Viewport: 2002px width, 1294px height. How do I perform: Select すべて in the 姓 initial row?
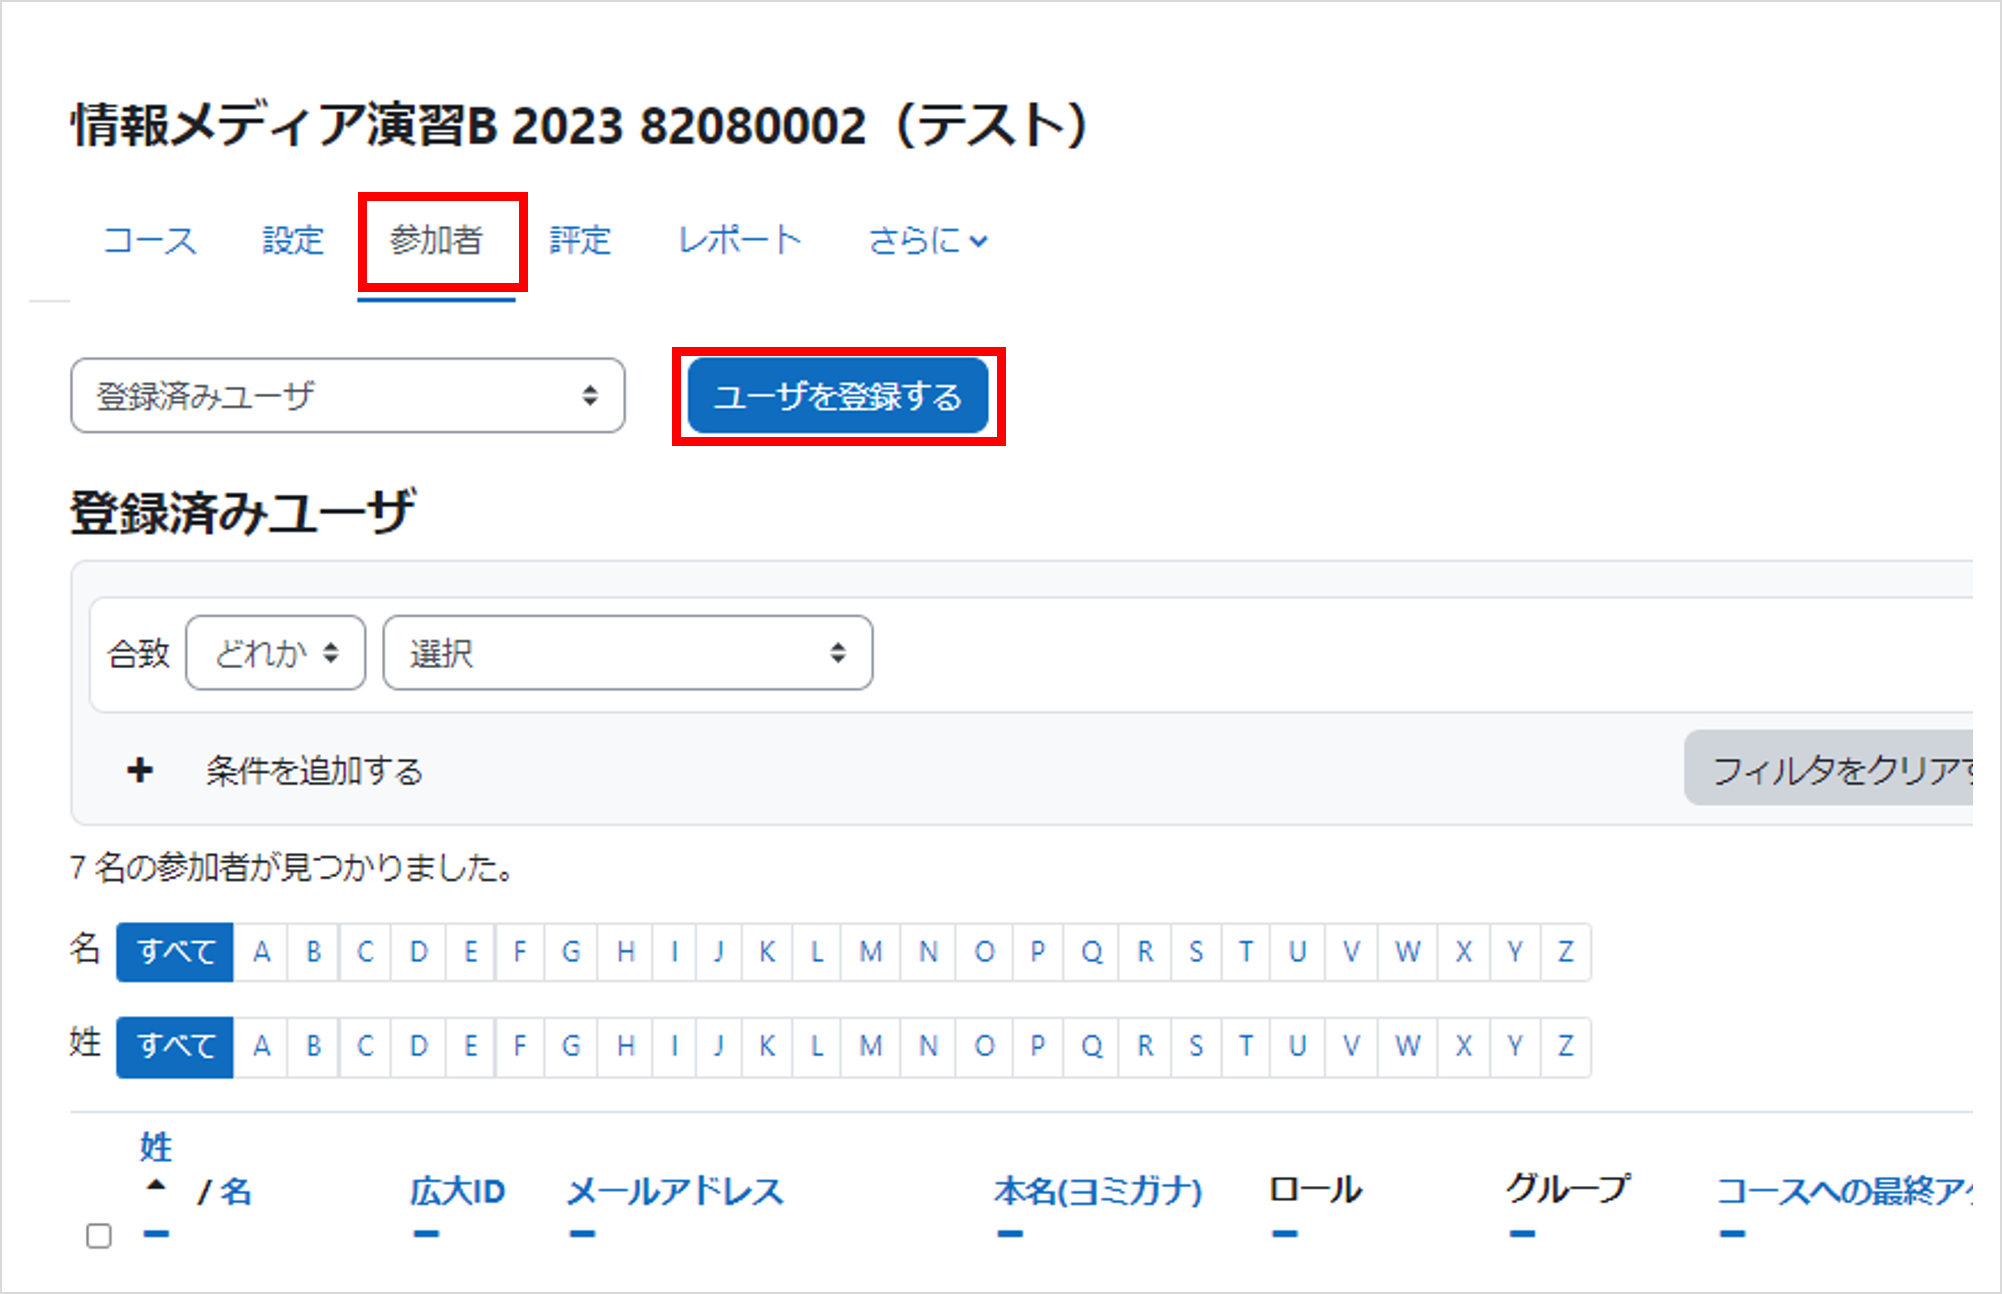[x=175, y=1047]
